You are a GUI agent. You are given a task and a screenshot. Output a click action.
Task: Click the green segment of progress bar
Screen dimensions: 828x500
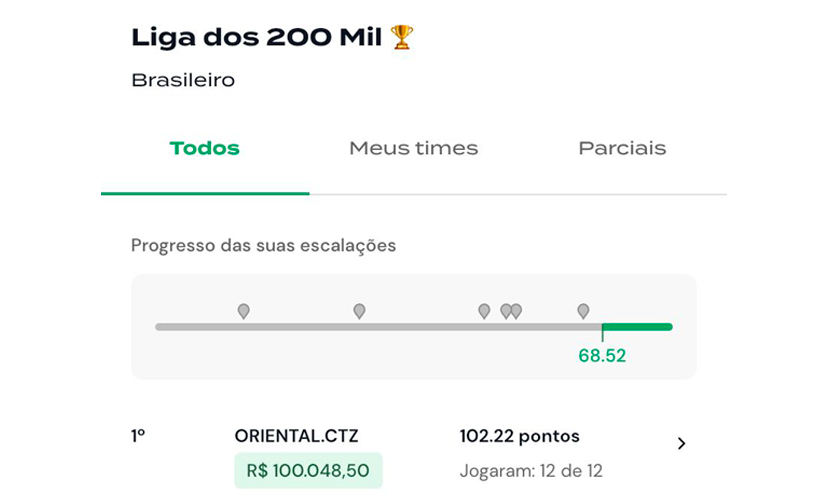click(x=637, y=327)
